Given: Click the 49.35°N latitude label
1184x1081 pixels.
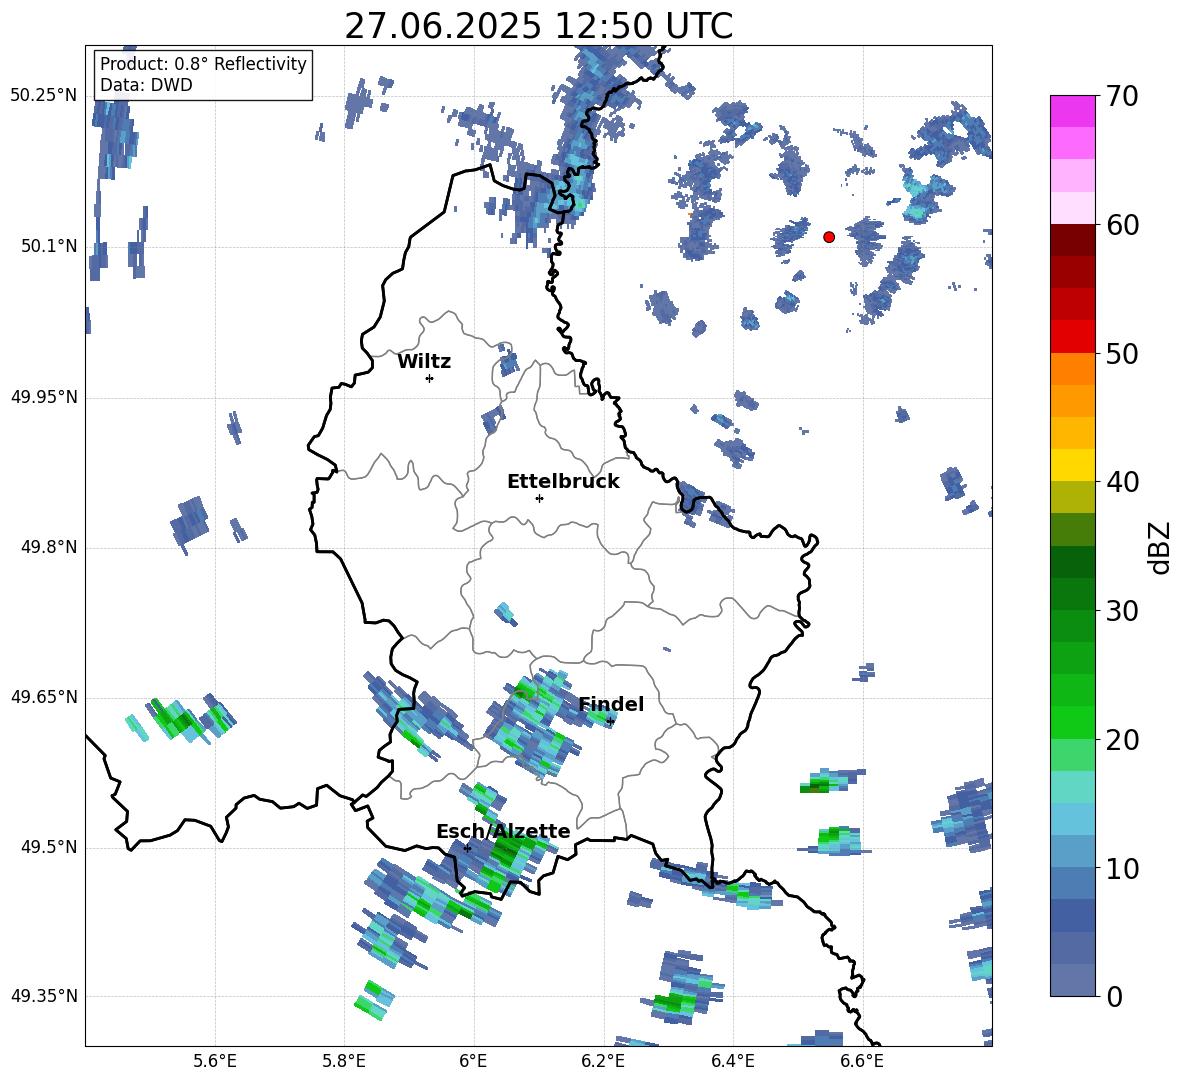Looking at the screenshot, I should 44,996.
